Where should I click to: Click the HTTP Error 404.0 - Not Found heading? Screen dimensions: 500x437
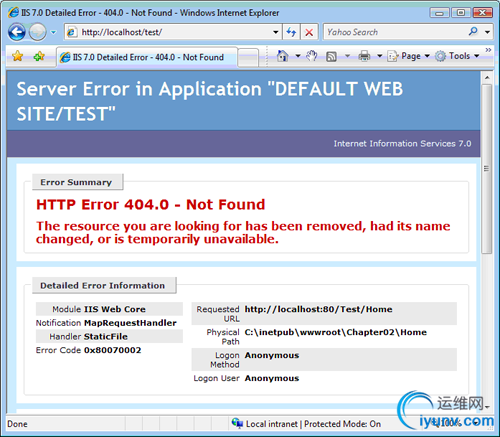point(150,204)
